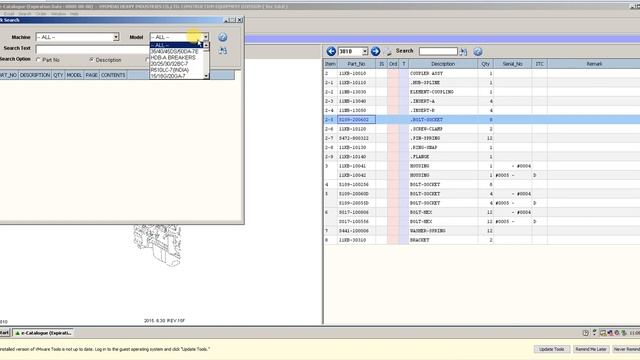The height and width of the screenshot is (360, 640).
Task: Click the blue next page arrow in the parts list
Action: tap(375, 51)
